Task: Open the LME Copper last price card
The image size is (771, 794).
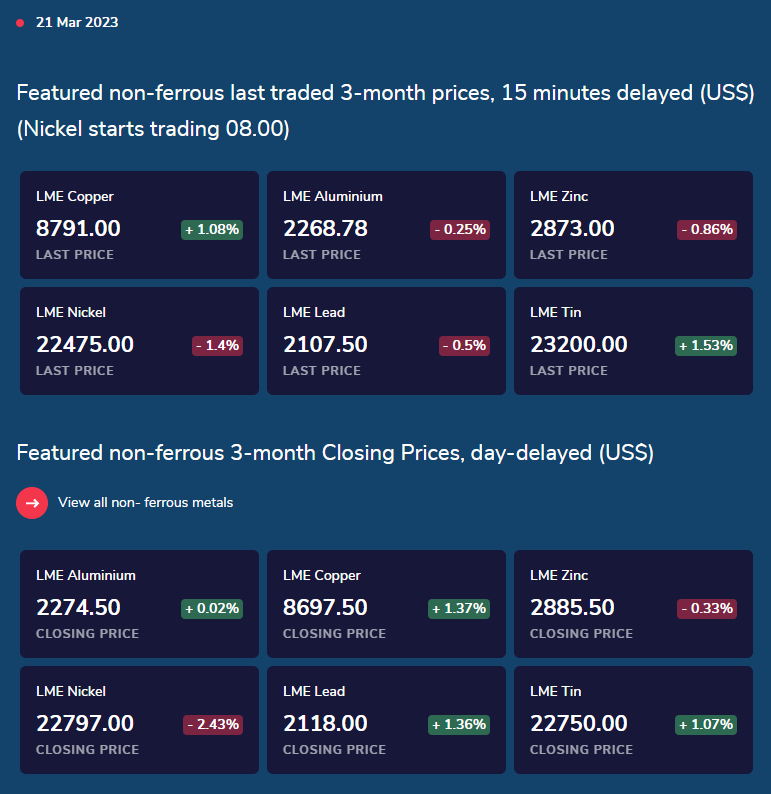Action: (x=139, y=225)
